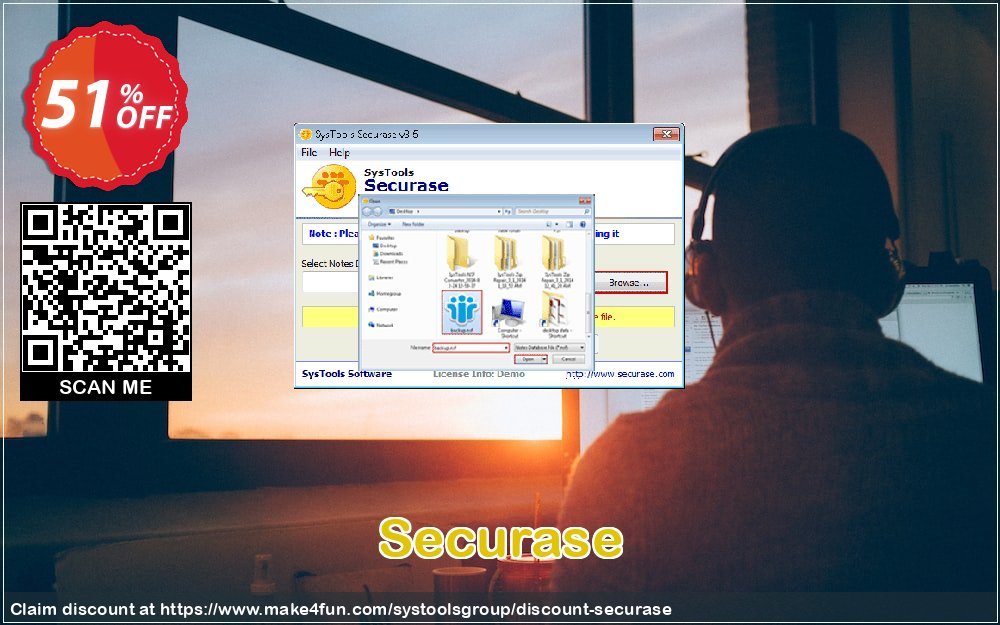Select the backup.nsf Lotus Notes file
1000x625 pixels.
pyautogui.click(x=462, y=312)
